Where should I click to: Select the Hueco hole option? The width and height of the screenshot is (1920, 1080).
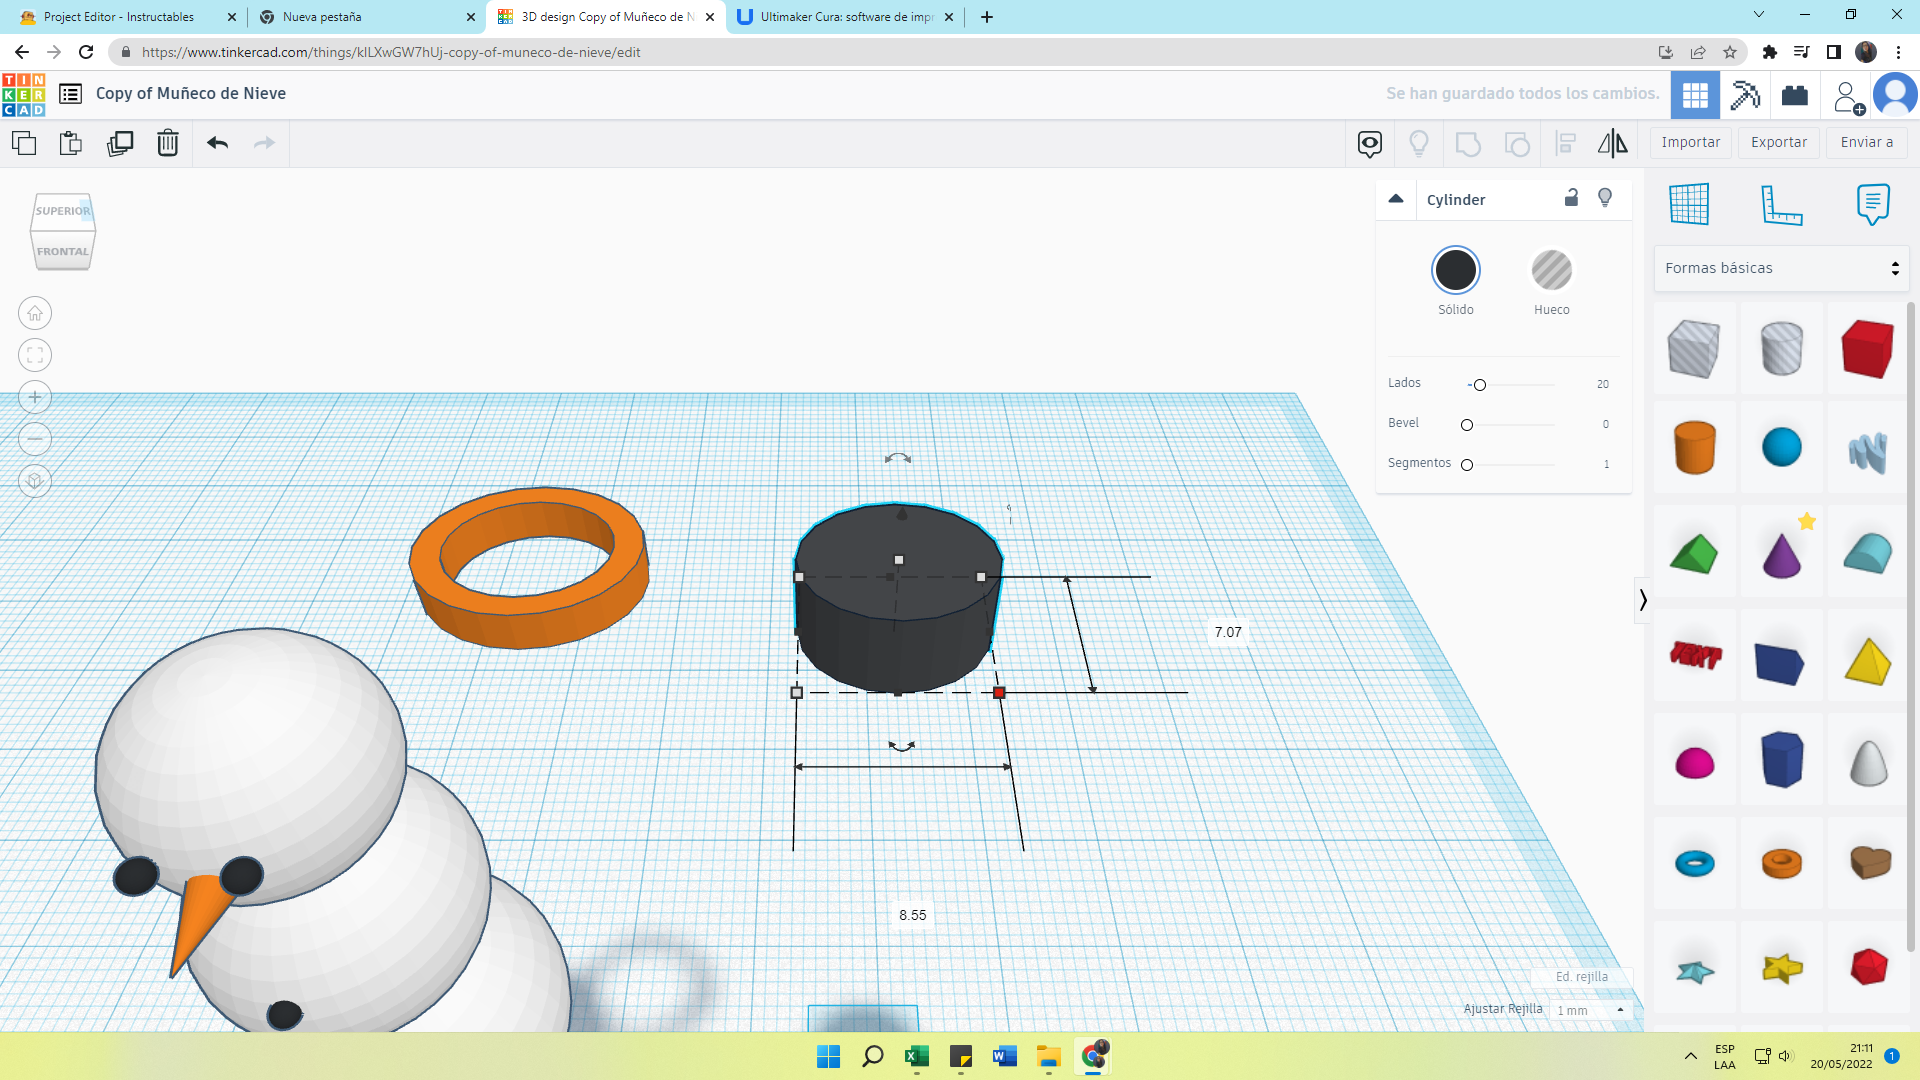(x=1552, y=270)
